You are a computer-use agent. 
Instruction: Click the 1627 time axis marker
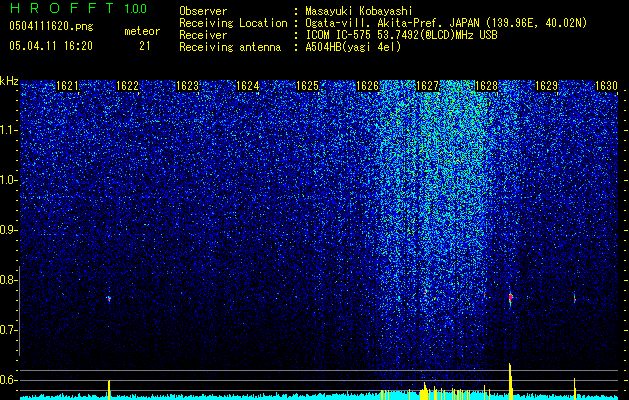click(x=427, y=86)
